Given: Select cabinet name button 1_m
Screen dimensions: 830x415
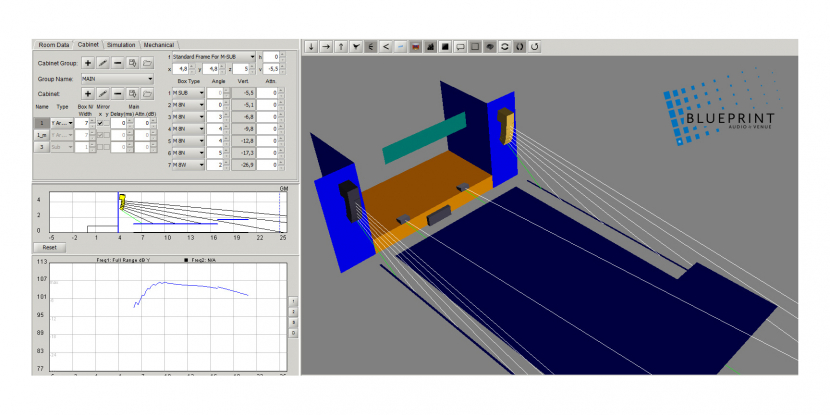Looking at the screenshot, I should (41, 135).
